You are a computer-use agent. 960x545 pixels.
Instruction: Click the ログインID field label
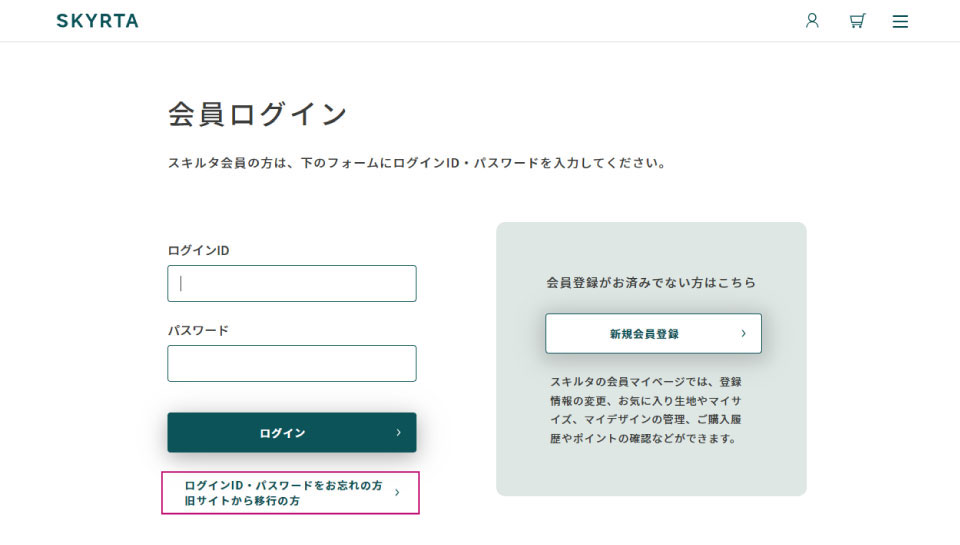coord(198,250)
